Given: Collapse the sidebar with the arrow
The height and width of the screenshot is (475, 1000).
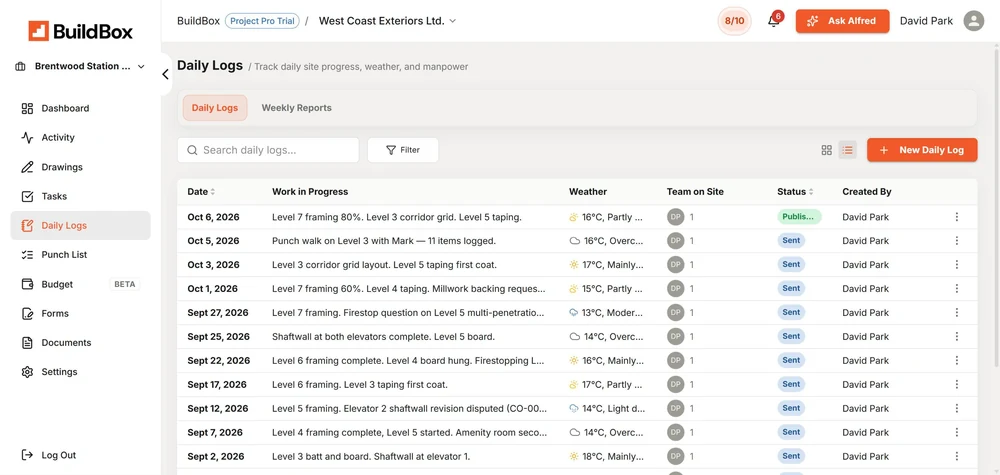Looking at the screenshot, I should pyautogui.click(x=165, y=74).
